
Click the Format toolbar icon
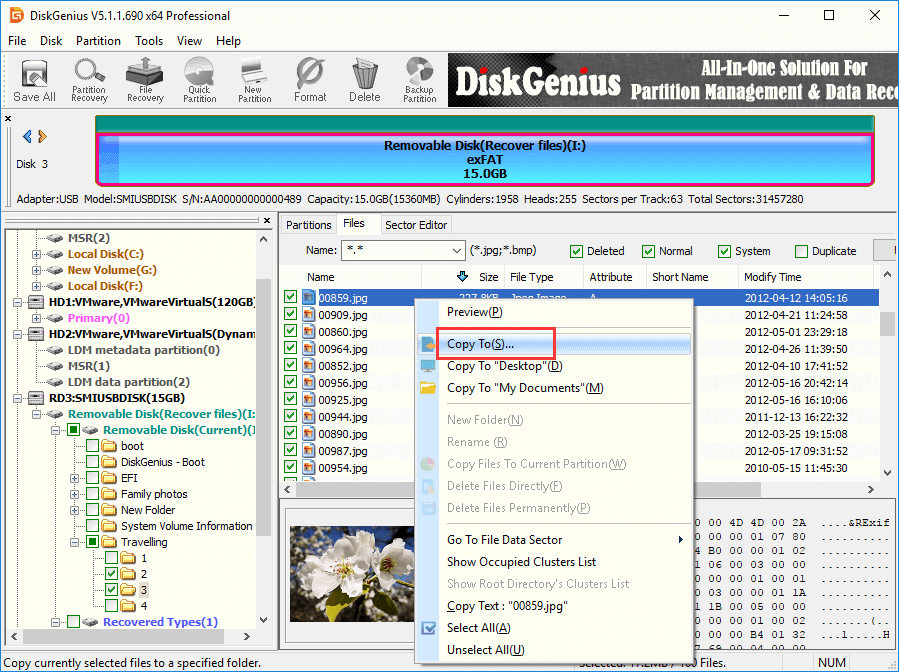(310, 81)
